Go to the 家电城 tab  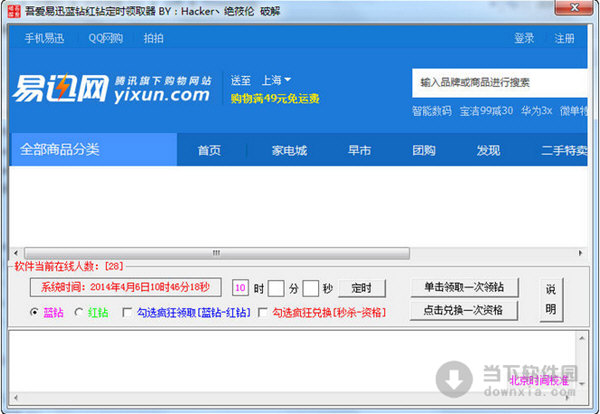289,150
